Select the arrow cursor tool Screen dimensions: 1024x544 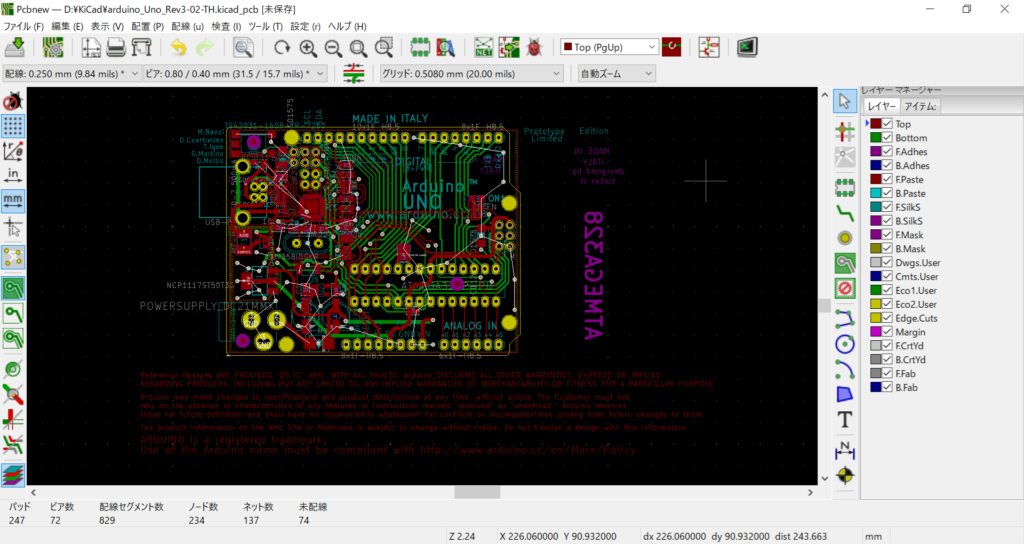845,101
